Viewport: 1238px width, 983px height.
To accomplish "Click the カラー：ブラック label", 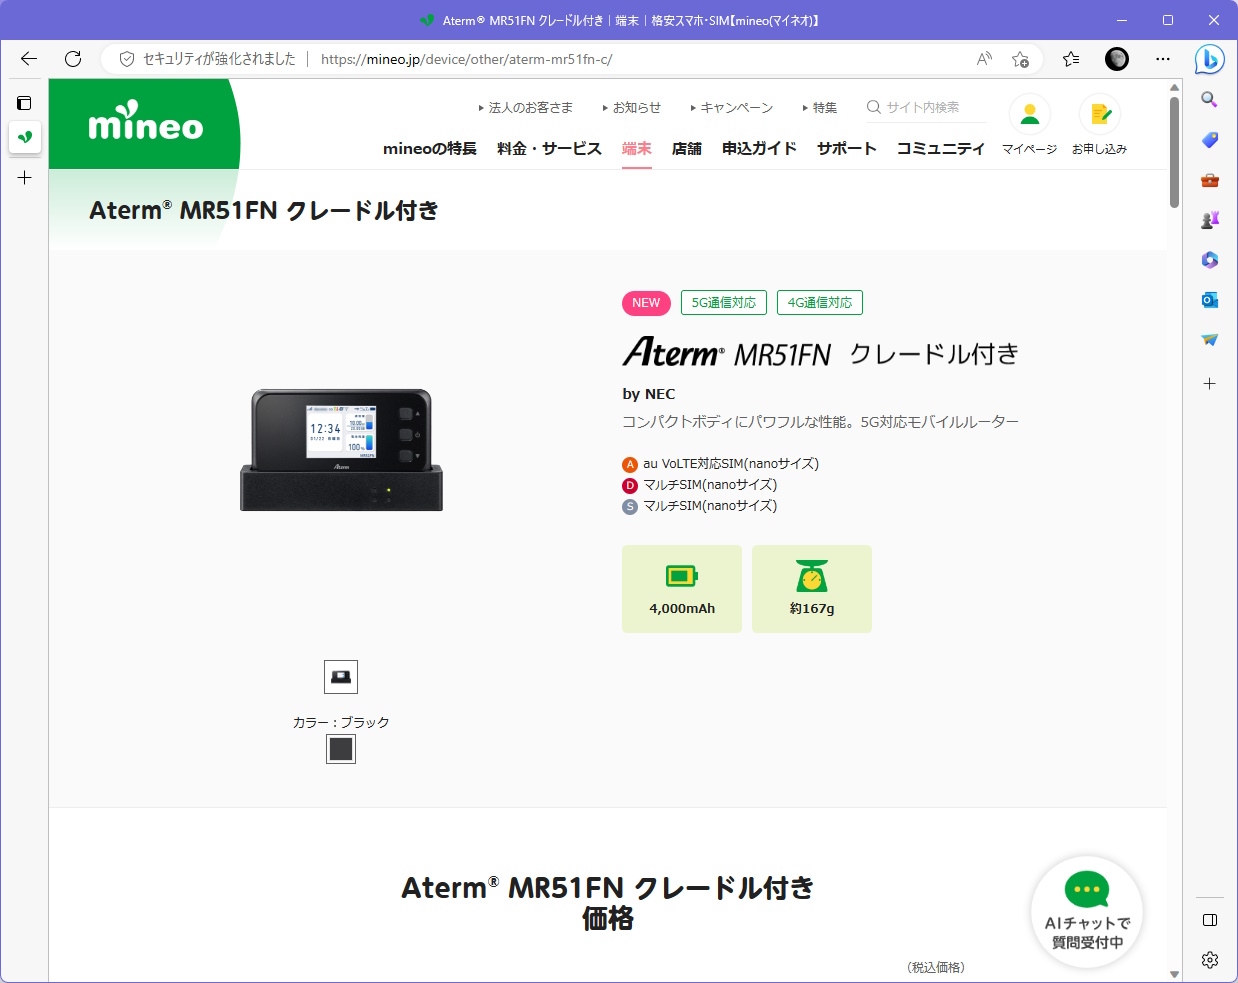I will click(x=341, y=722).
